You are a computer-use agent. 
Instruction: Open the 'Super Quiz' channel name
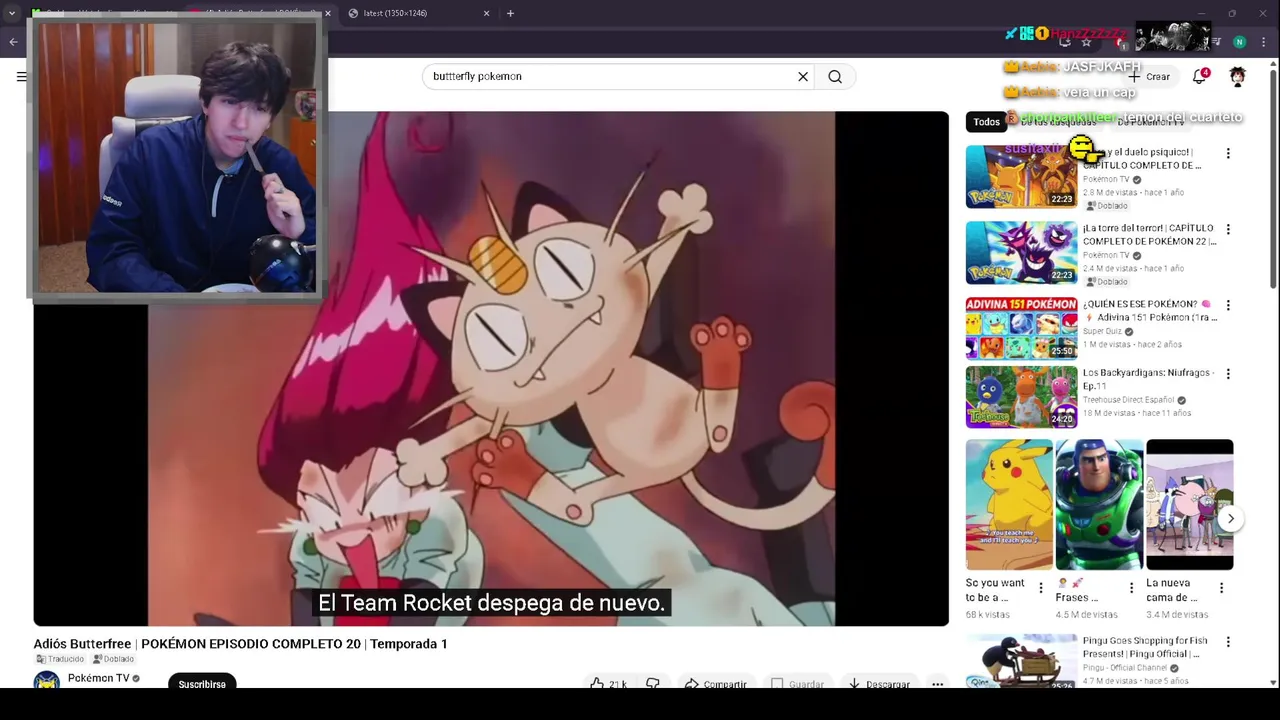1102,331
